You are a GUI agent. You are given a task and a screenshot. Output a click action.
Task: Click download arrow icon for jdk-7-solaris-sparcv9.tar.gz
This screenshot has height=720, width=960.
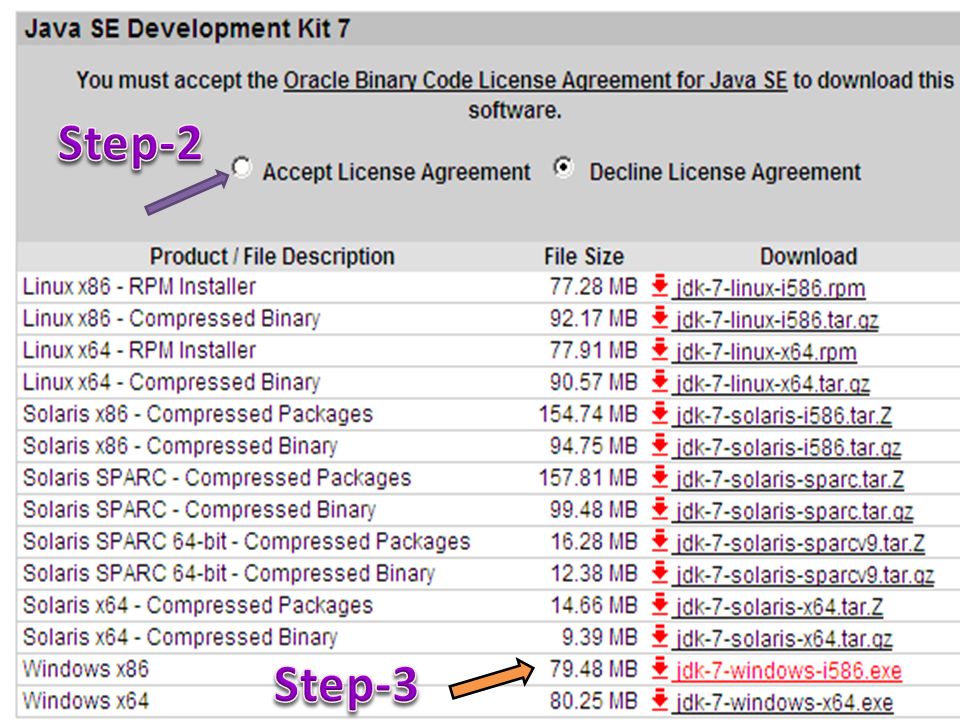pyautogui.click(x=659, y=572)
